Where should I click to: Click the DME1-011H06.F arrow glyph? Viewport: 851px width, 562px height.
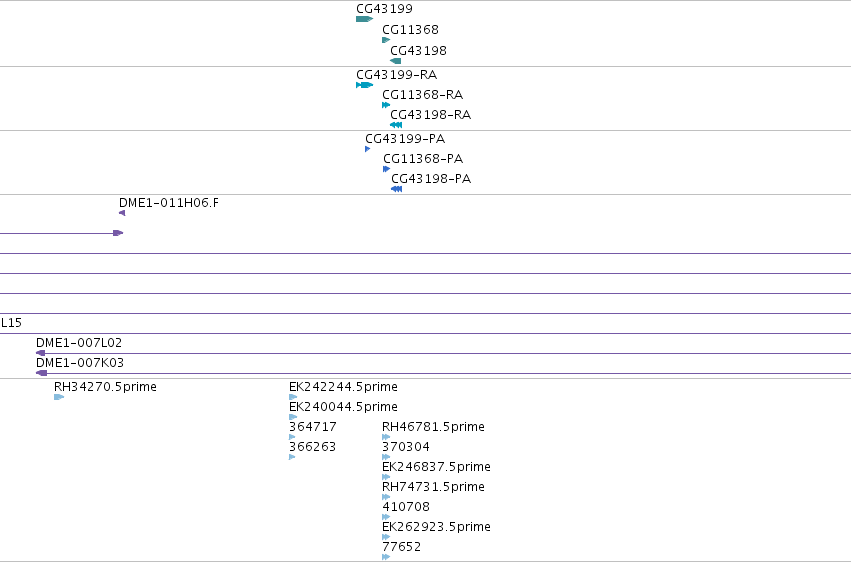coord(122,213)
